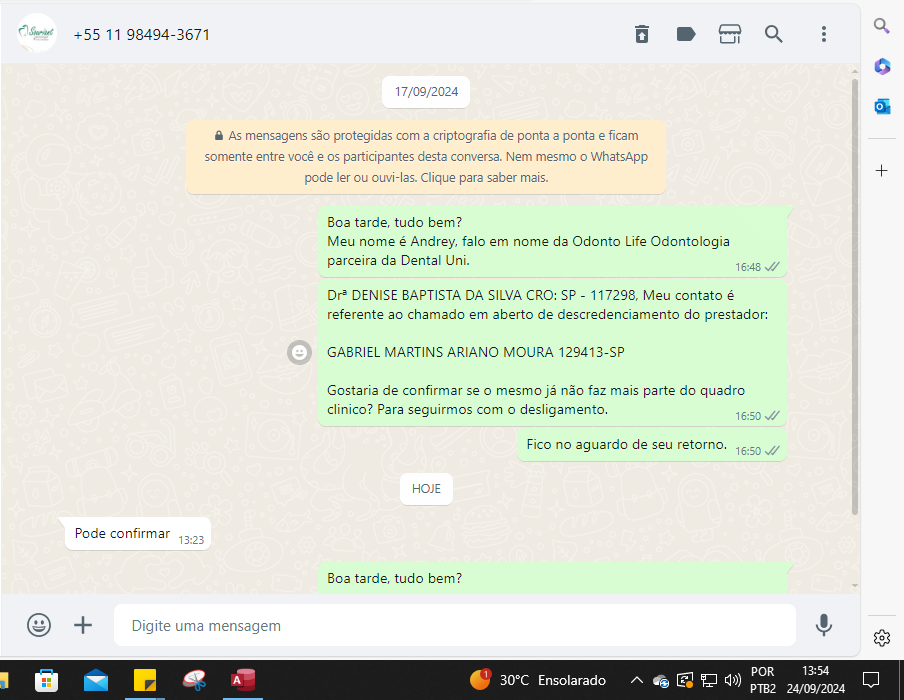Screen dimensions: 904x700
Task: Open the clock showing 13:54 24/09/2024
Action: pyautogui.click(x=815, y=680)
